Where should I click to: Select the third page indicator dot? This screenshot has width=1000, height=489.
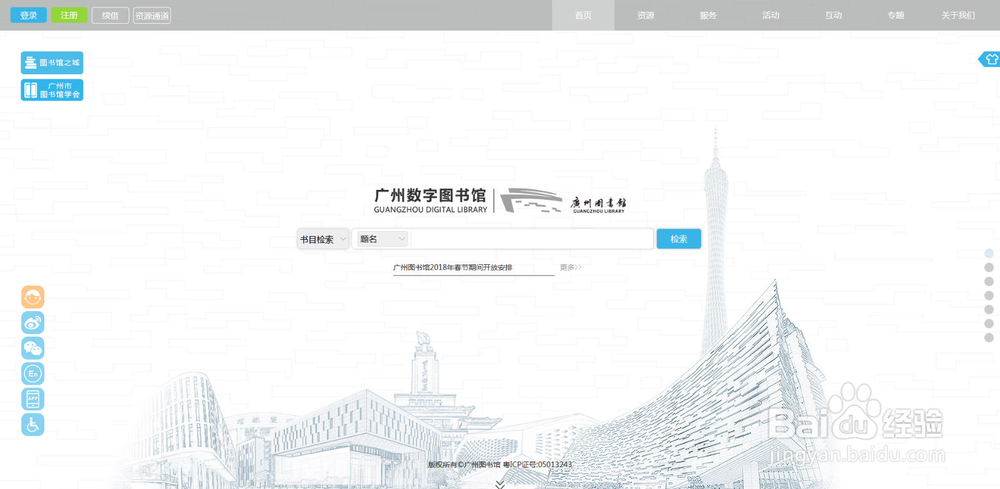click(x=989, y=281)
